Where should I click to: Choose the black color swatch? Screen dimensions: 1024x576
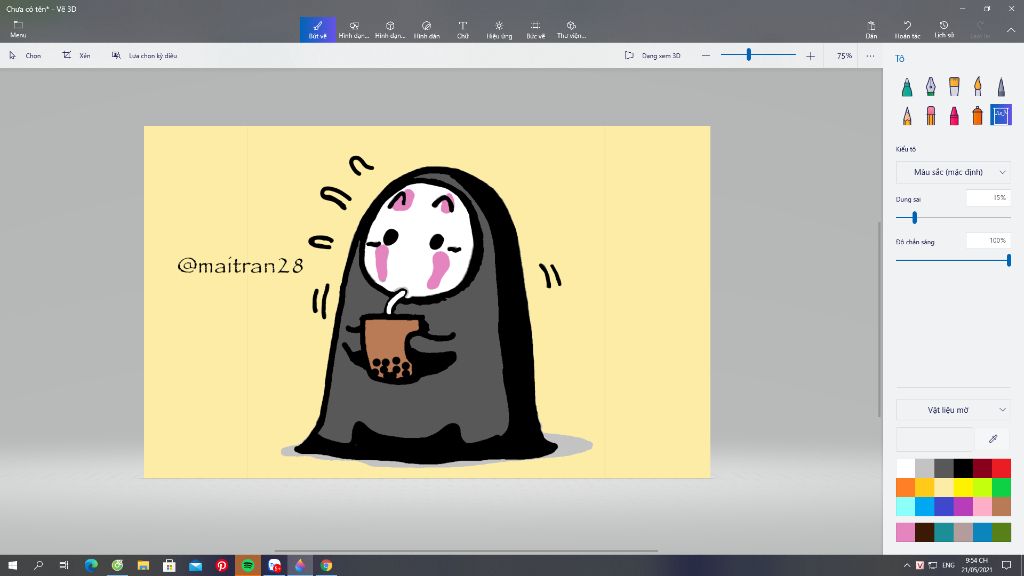point(963,468)
